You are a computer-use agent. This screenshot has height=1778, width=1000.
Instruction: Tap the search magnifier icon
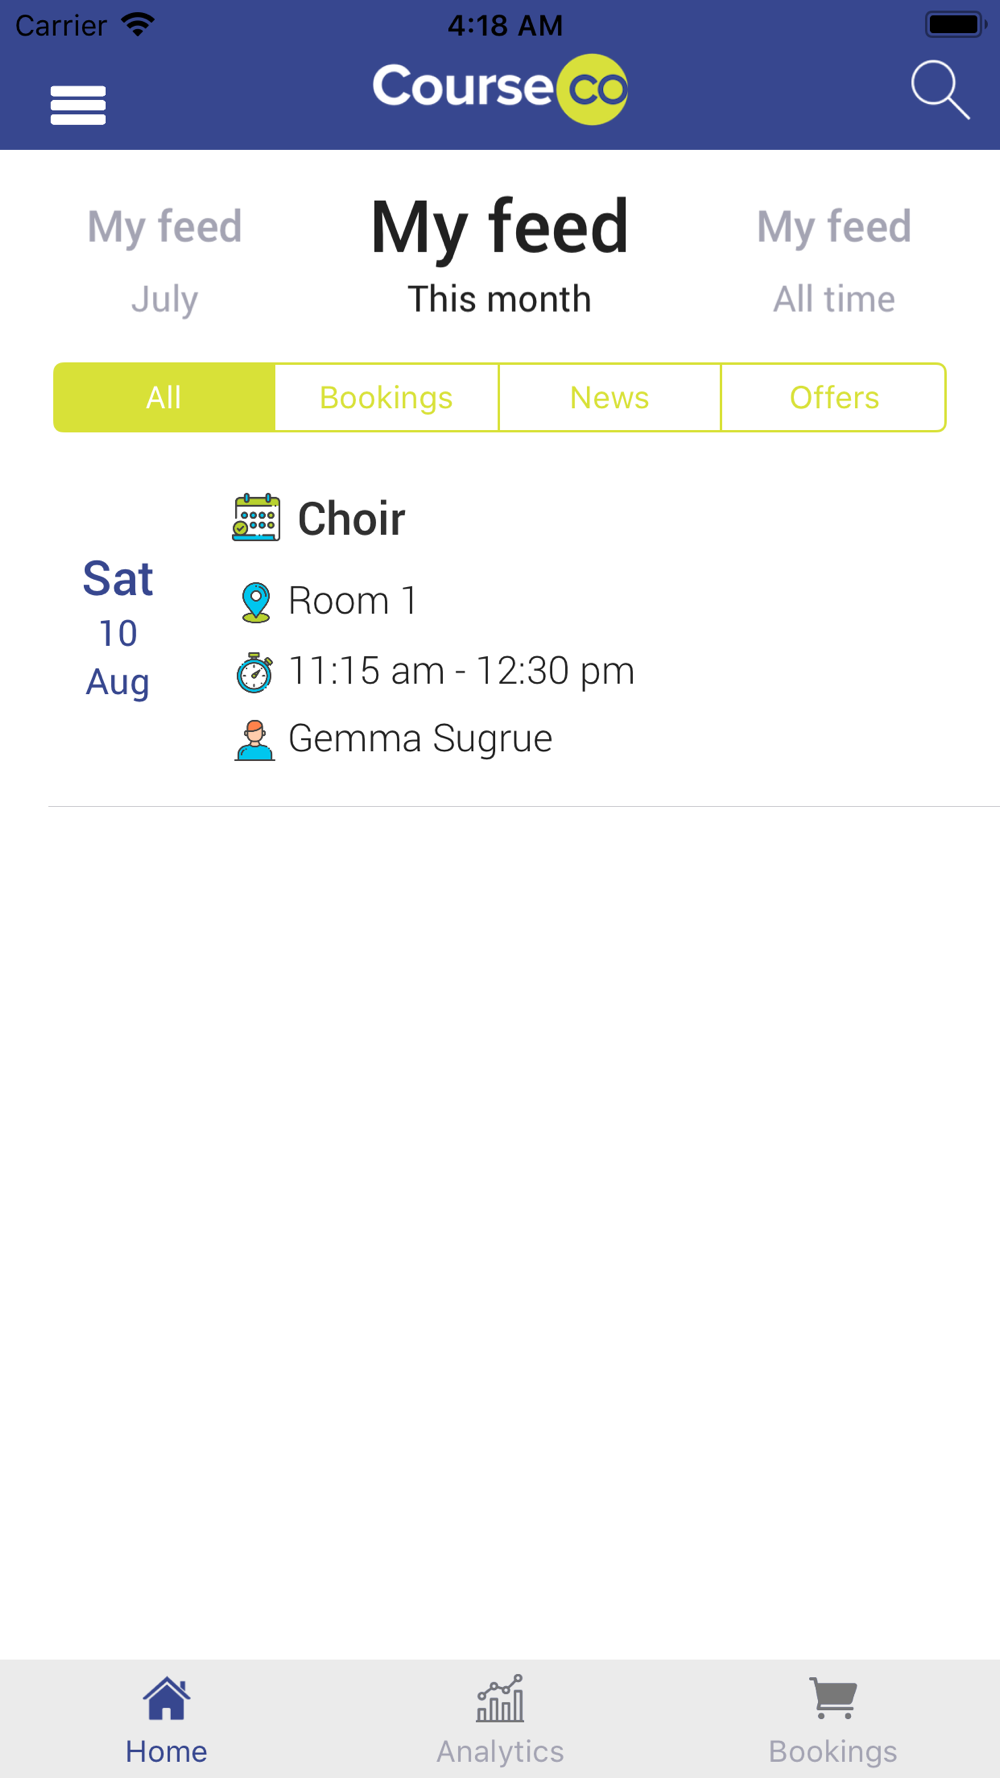(x=939, y=90)
